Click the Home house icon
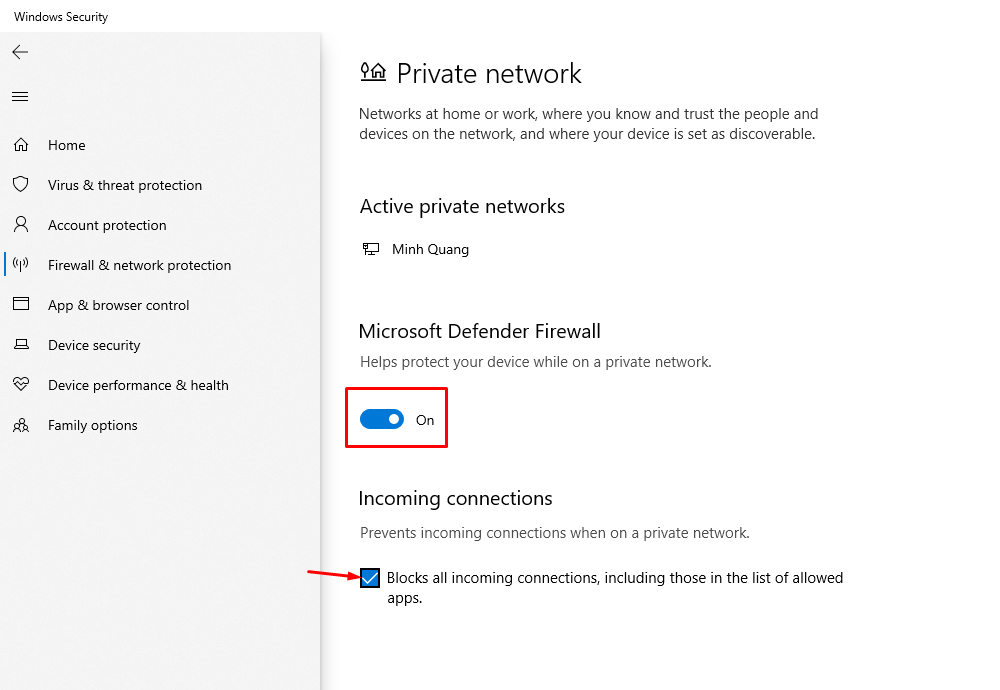The width and height of the screenshot is (1000, 690). pyautogui.click(x=21, y=145)
